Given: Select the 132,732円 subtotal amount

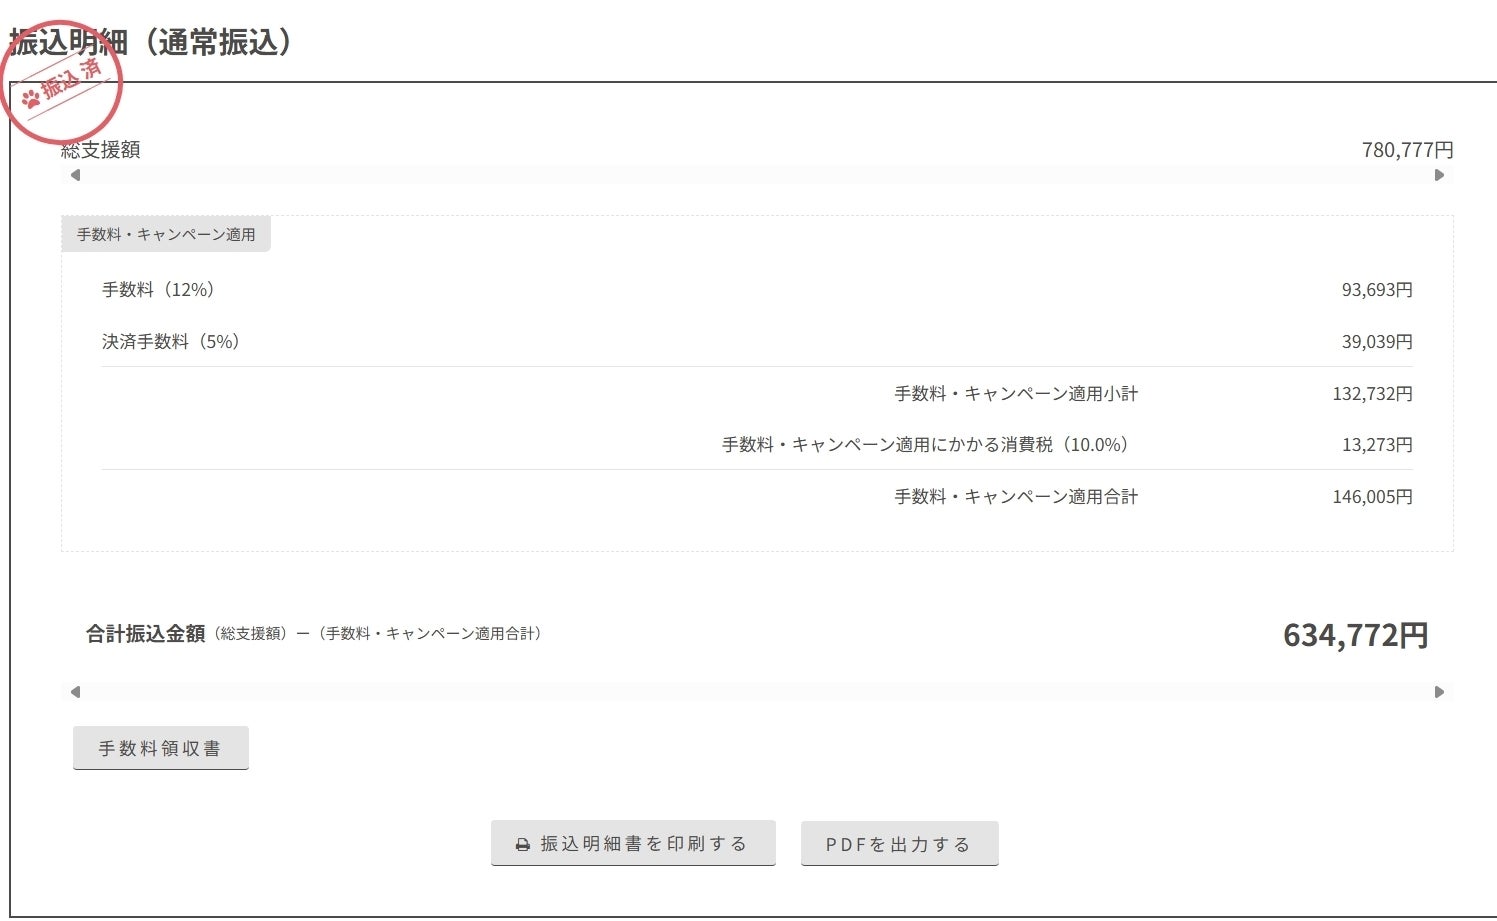Looking at the screenshot, I should (1372, 394).
